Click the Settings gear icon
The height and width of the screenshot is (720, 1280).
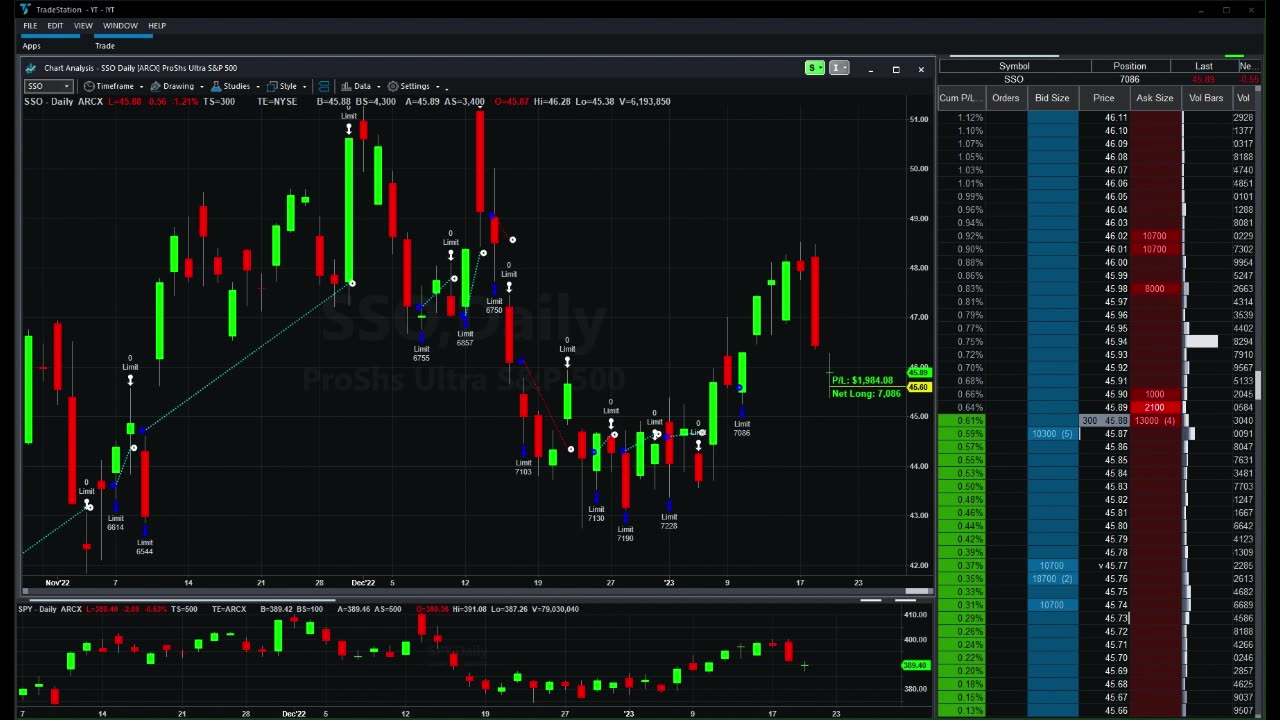tap(393, 86)
